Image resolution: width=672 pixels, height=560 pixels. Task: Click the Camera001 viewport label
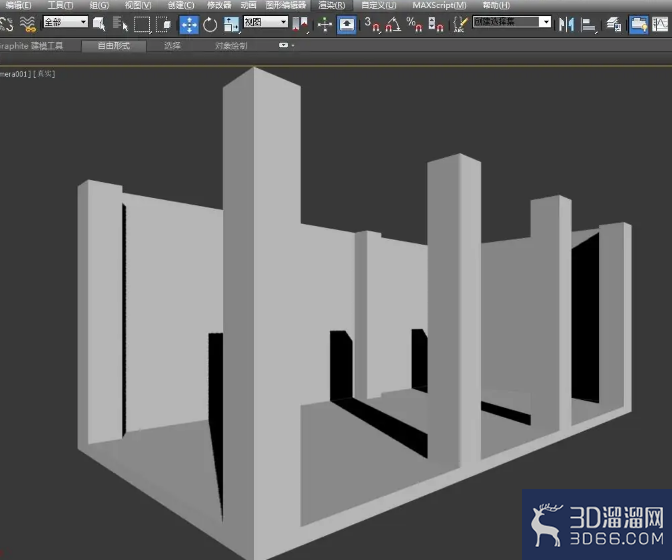[15, 74]
